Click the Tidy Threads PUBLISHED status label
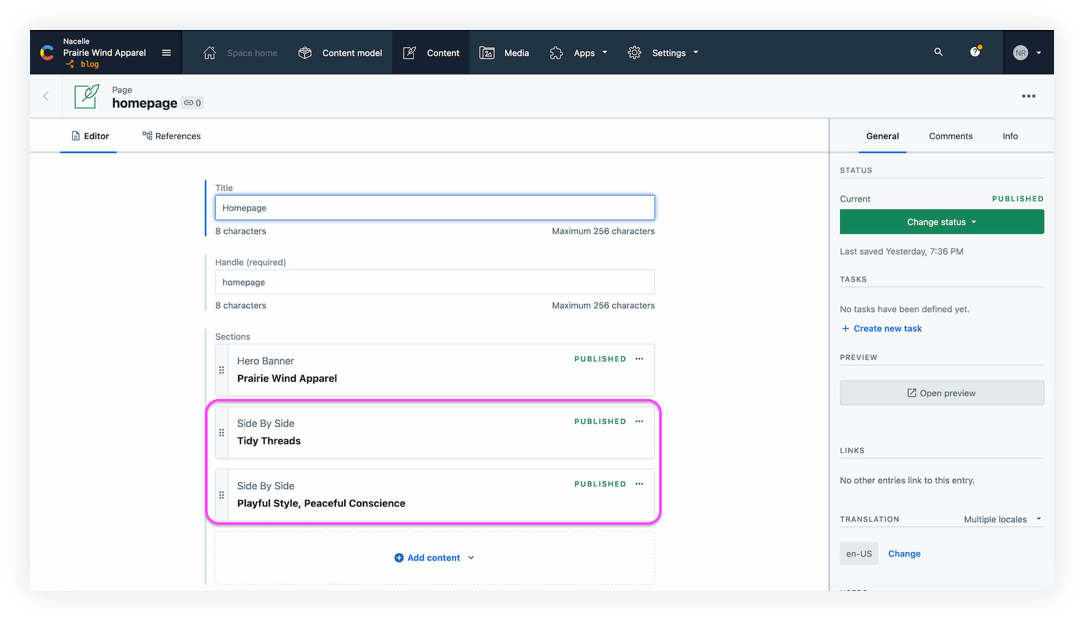The width and height of the screenshot is (1084, 621). pyautogui.click(x=600, y=421)
